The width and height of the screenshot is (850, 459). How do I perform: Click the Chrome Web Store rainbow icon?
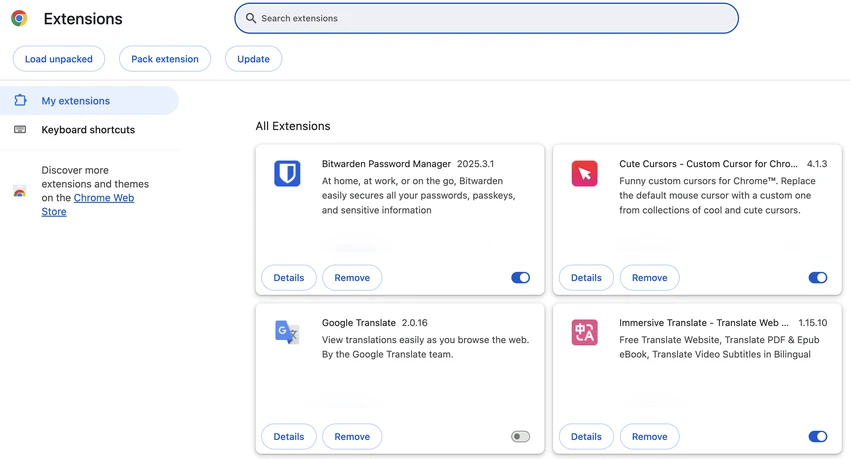[20, 191]
